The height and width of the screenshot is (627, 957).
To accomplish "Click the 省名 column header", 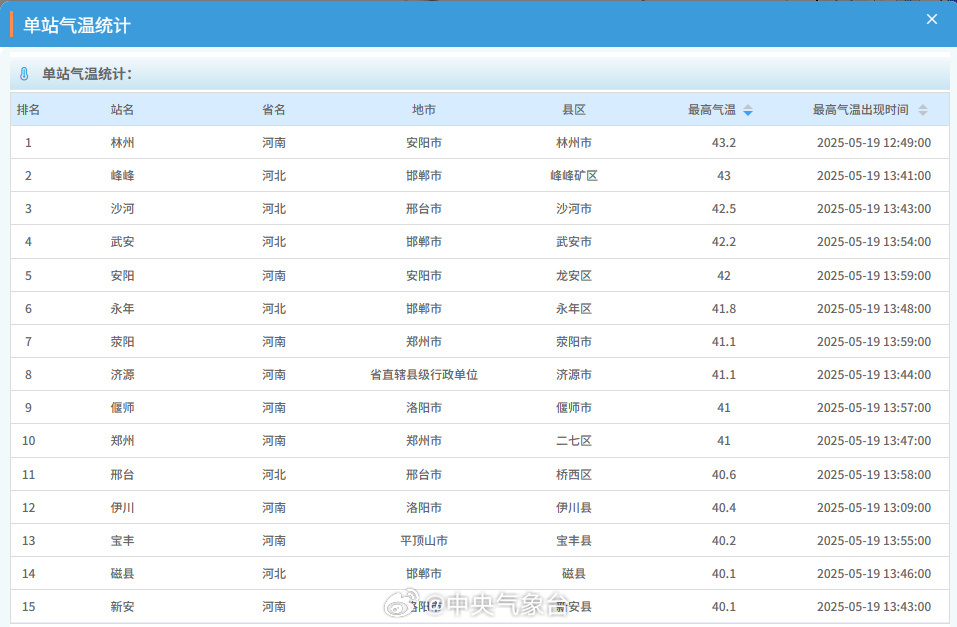I will coord(274,110).
